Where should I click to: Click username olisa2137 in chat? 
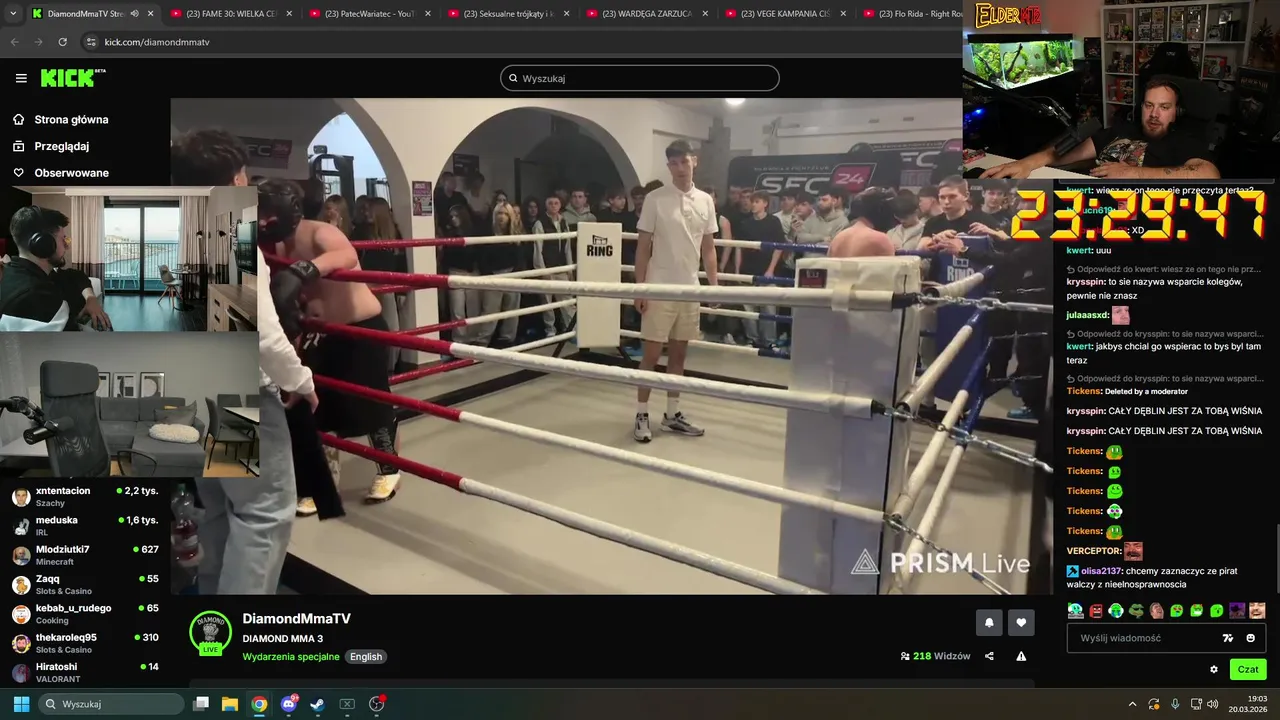(1102, 571)
